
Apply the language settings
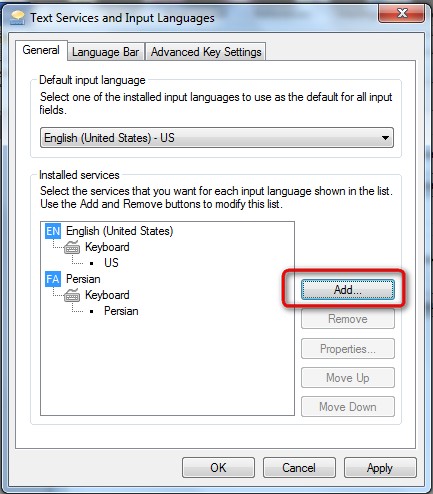380,468
